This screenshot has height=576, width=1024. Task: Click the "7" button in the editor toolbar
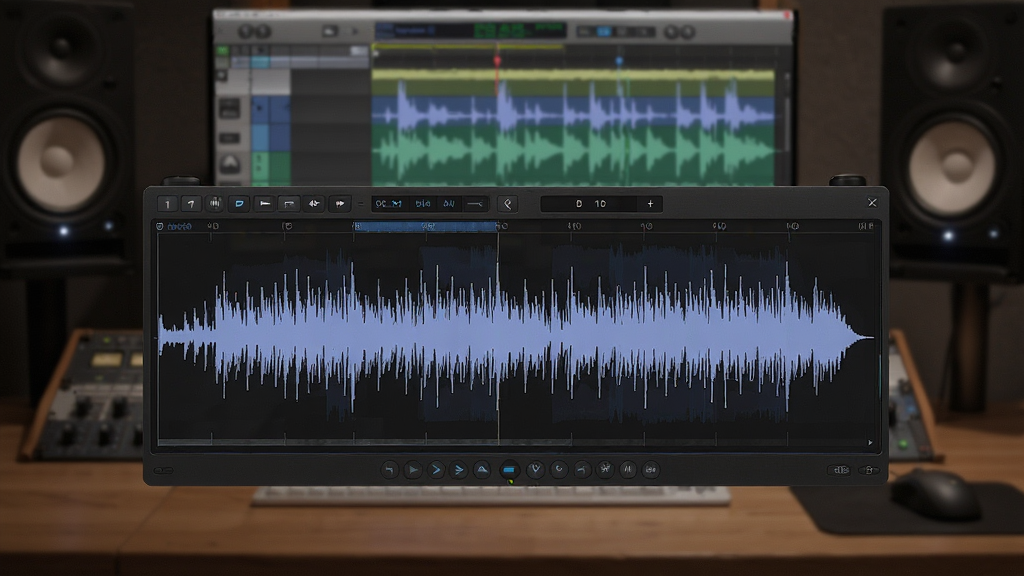click(191, 204)
